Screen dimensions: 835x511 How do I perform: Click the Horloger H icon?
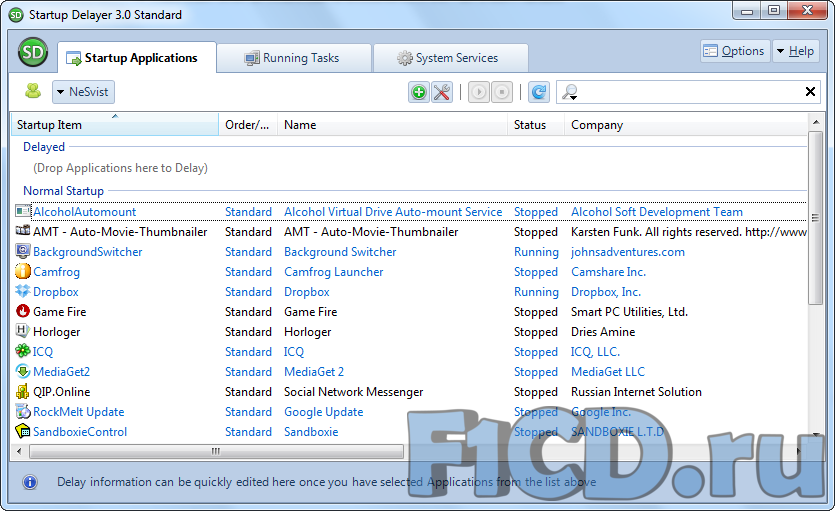point(23,331)
